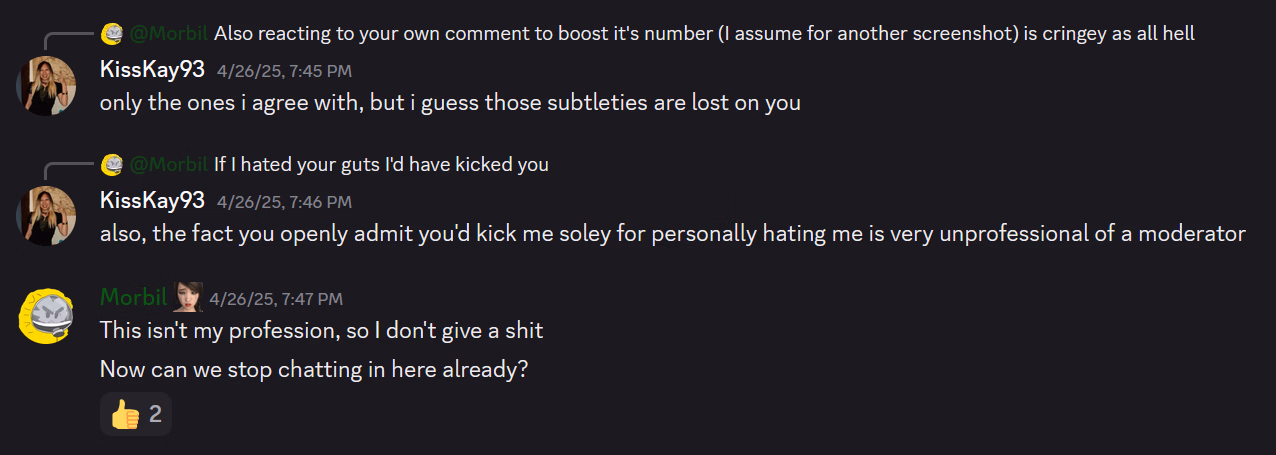Click the small role icon beside Morbil's name
Screen dimensions: 1276x455
[189, 297]
